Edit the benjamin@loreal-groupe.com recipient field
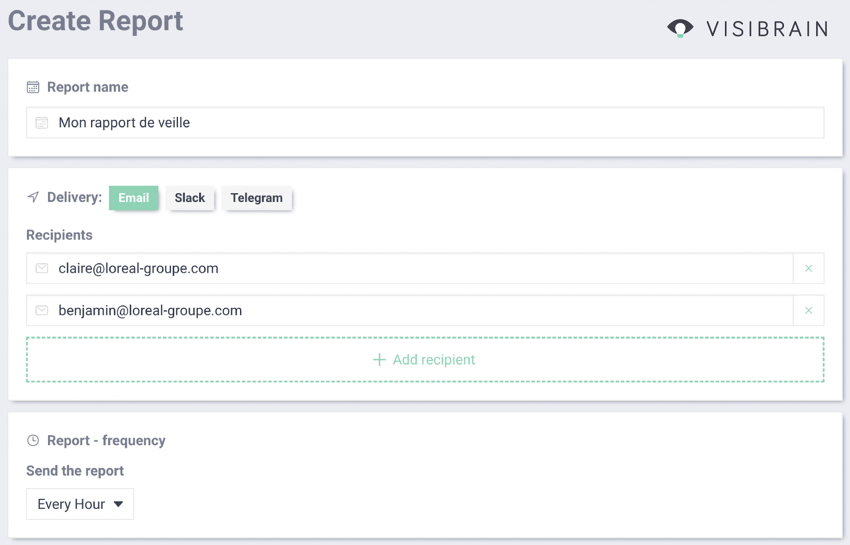Image resolution: width=850 pixels, height=545 pixels. 410,310
